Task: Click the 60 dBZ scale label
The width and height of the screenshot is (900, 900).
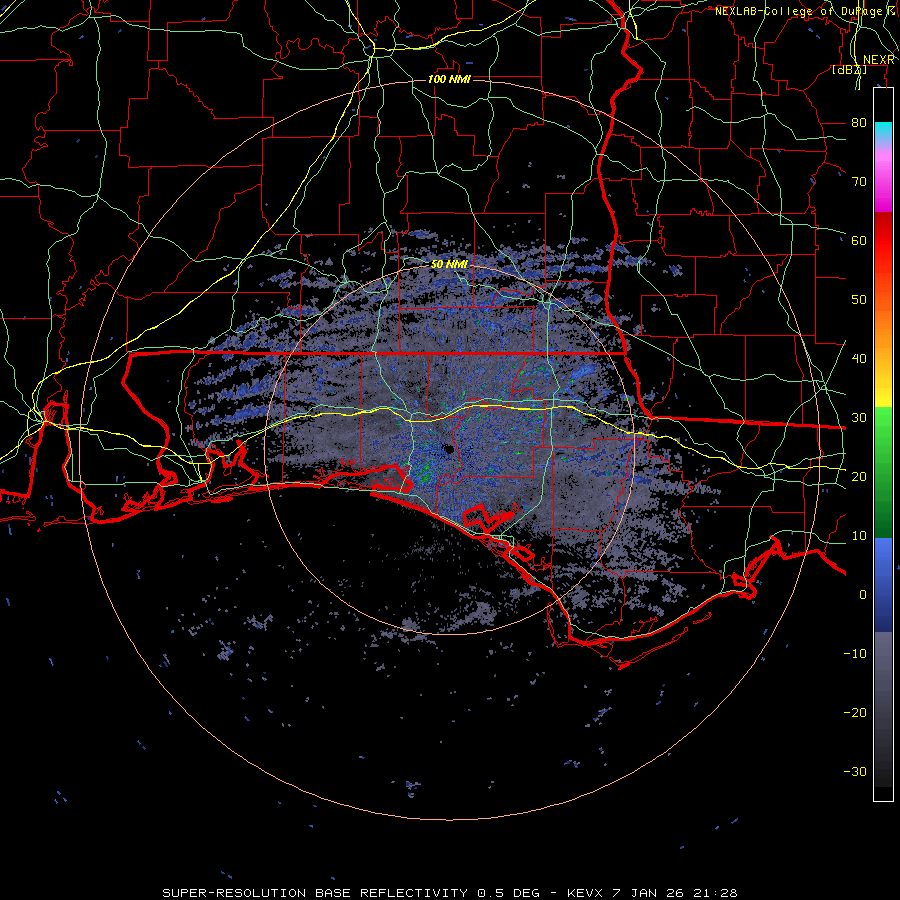Action: click(x=859, y=240)
